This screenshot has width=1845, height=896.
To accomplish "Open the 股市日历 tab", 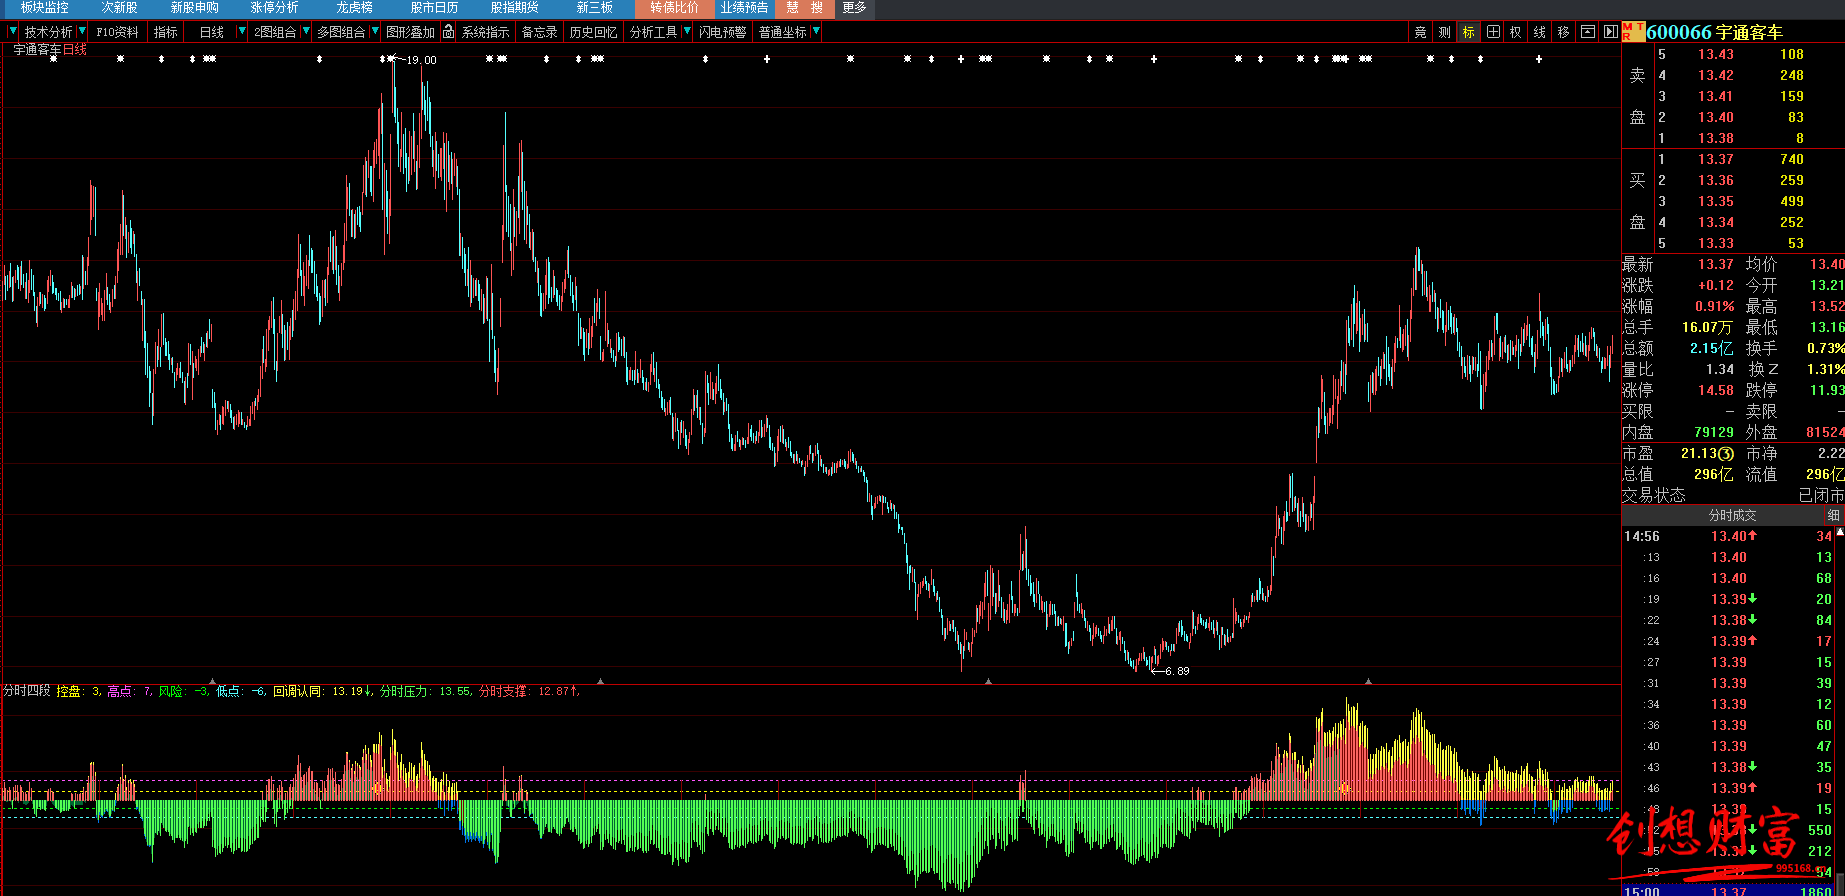I will (434, 8).
